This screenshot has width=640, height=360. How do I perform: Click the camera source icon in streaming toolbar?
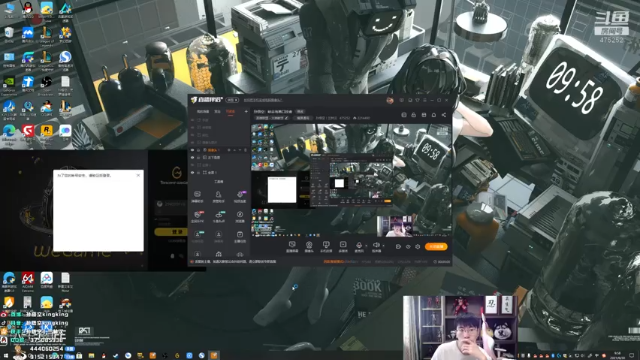[x=309, y=245]
